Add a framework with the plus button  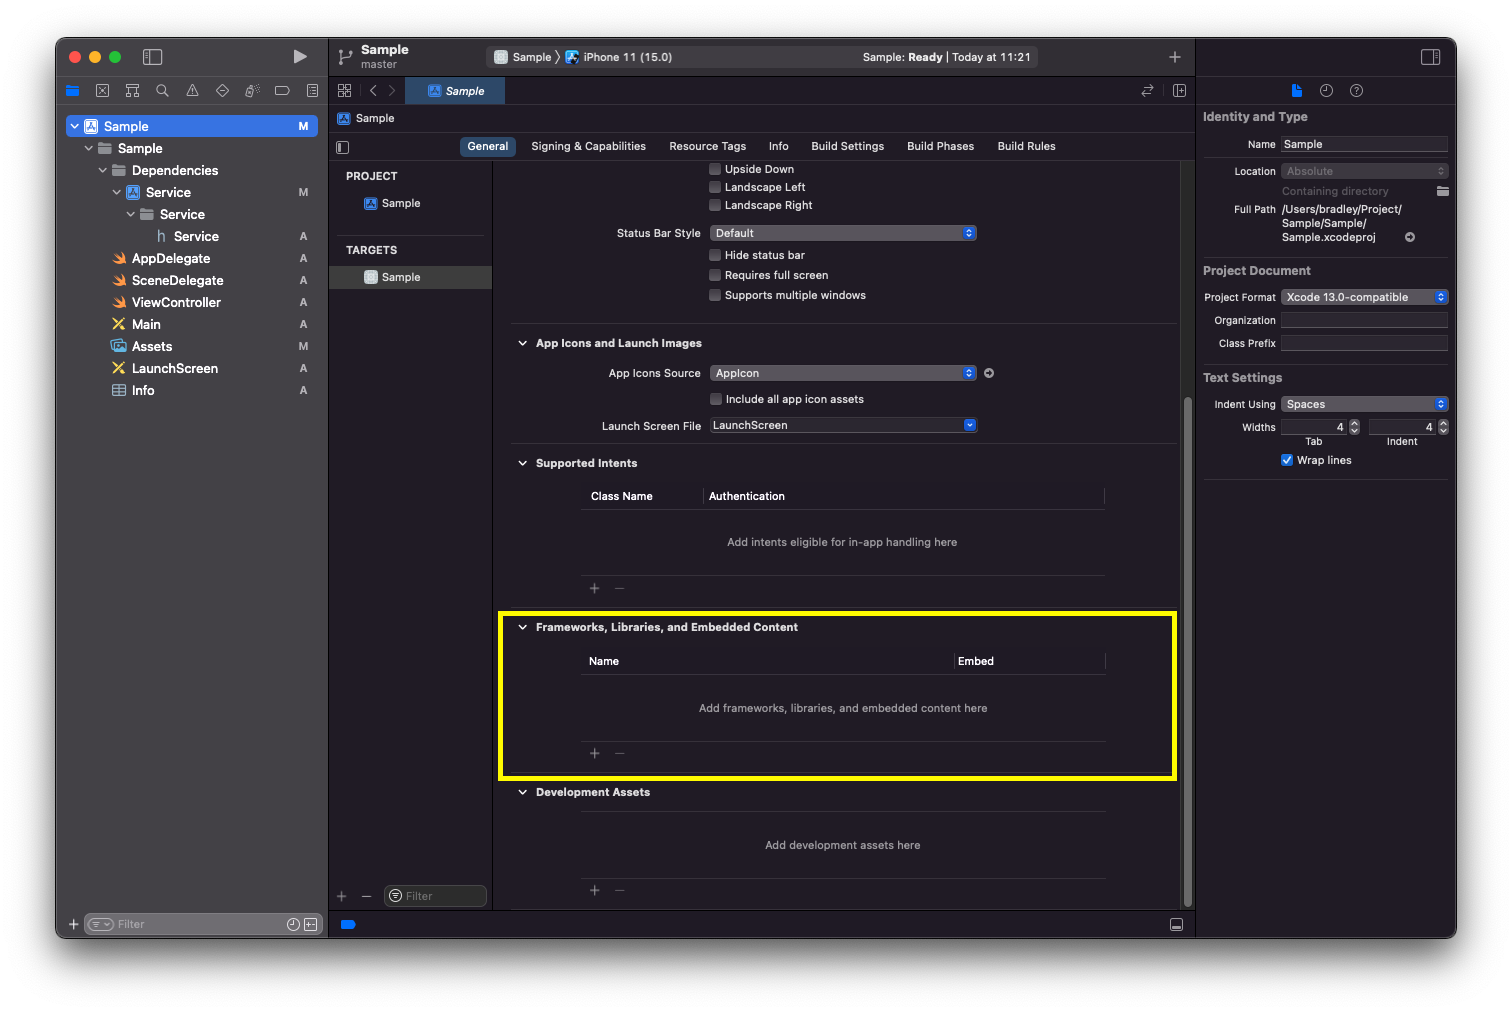click(594, 753)
